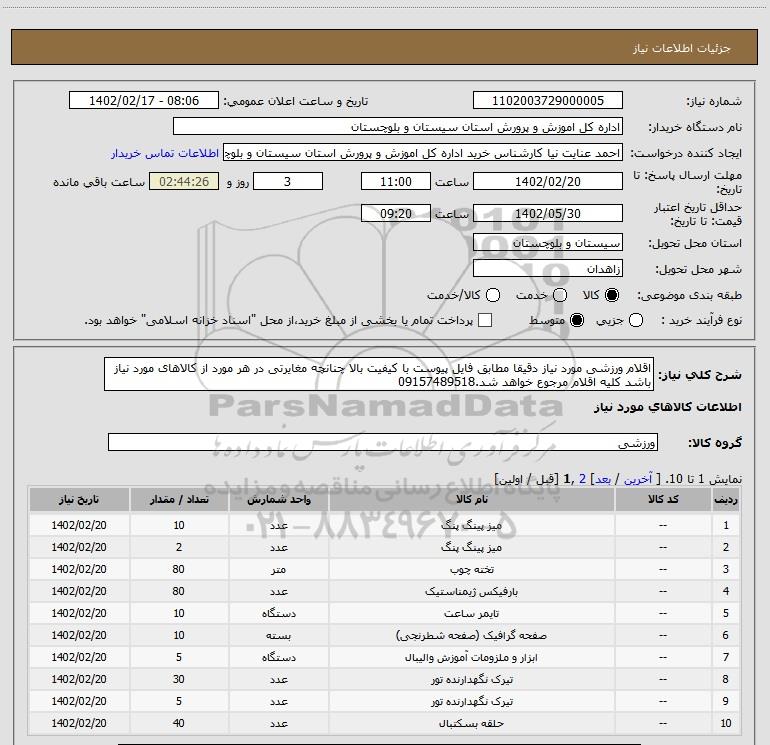Viewport: 770px width, 745px height.
Task: Click the announcement date 1402/02/17 field
Action: (144, 101)
